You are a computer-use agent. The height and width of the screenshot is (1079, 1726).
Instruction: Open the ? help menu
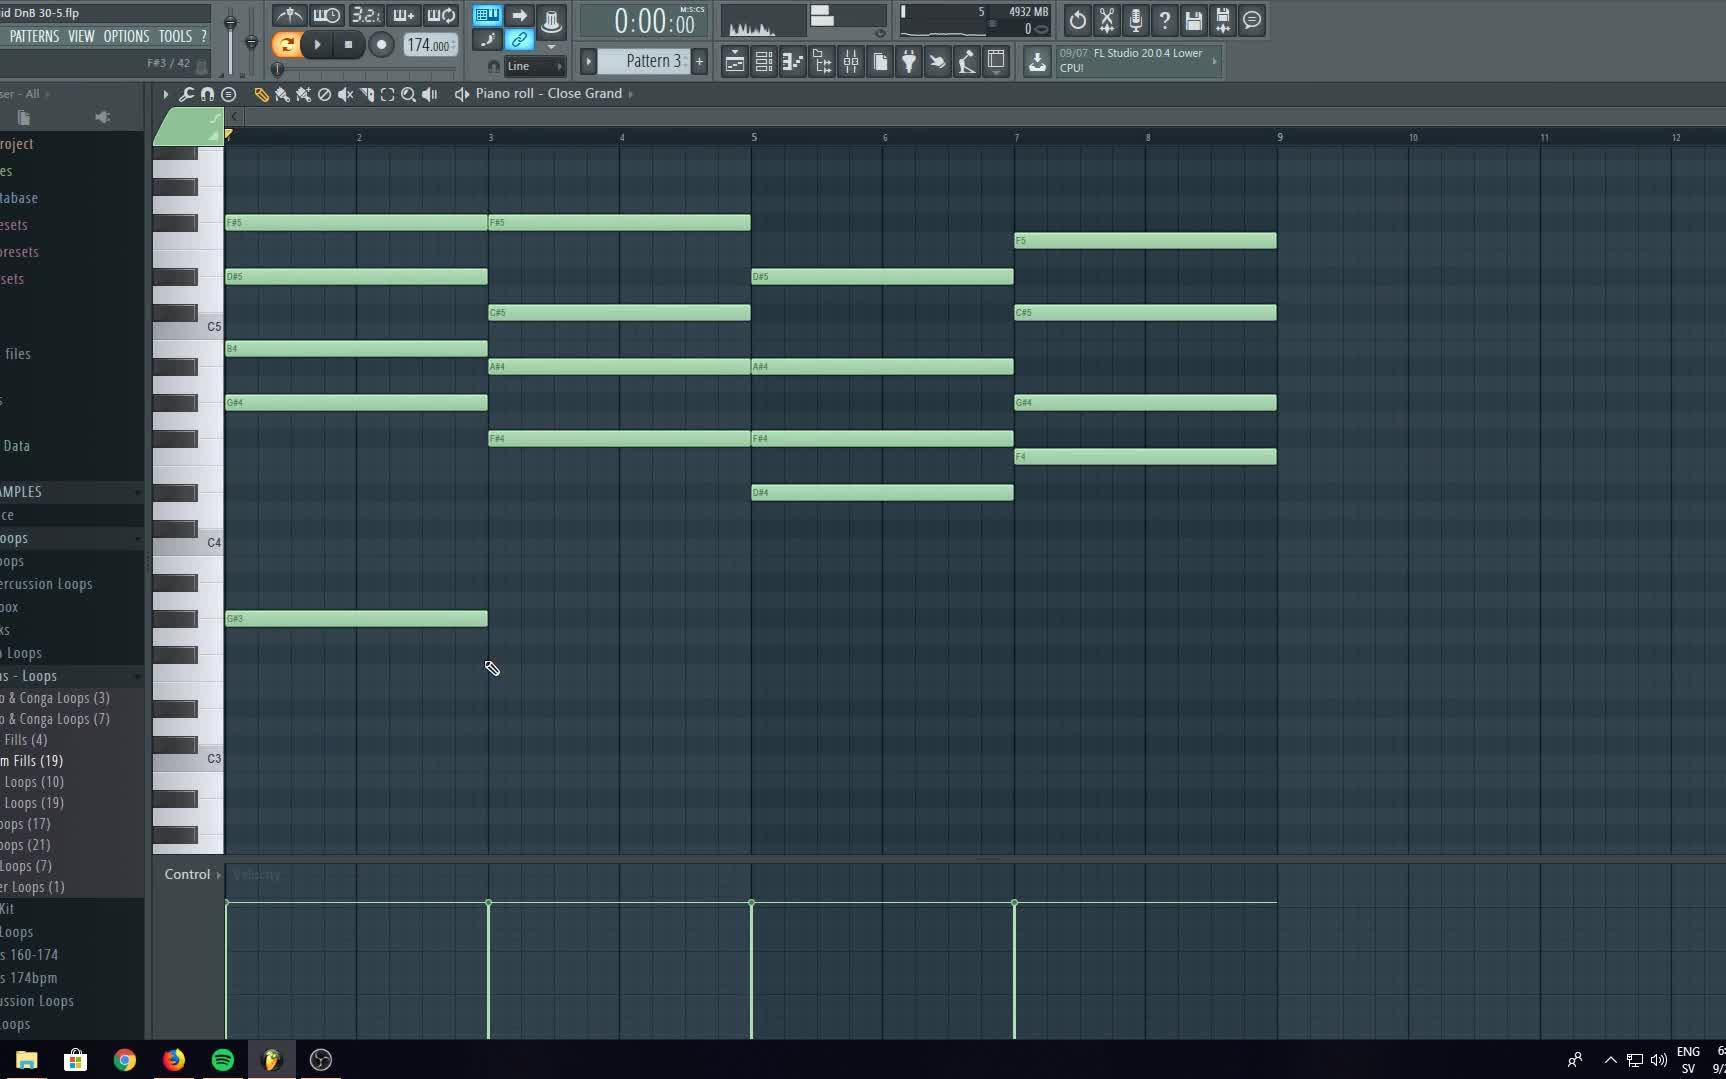click(x=204, y=36)
